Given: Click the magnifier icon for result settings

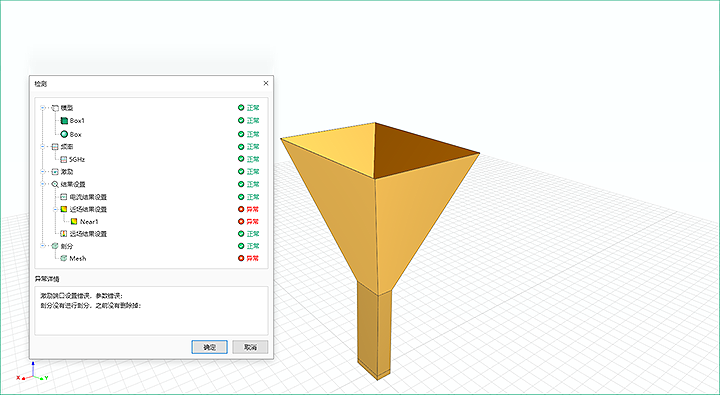Looking at the screenshot, I should tap(55, 184).
